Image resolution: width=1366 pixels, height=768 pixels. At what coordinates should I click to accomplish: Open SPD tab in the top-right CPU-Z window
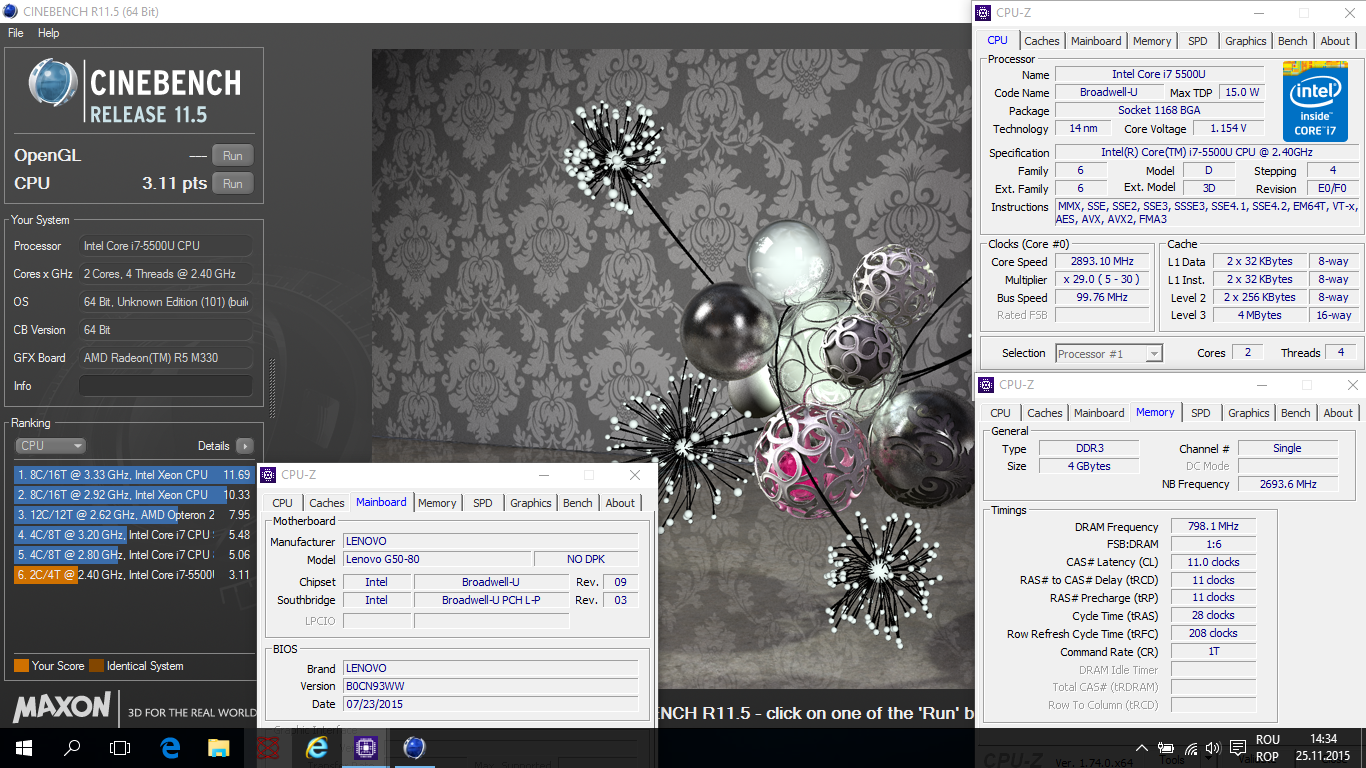tap(1197, 41)
